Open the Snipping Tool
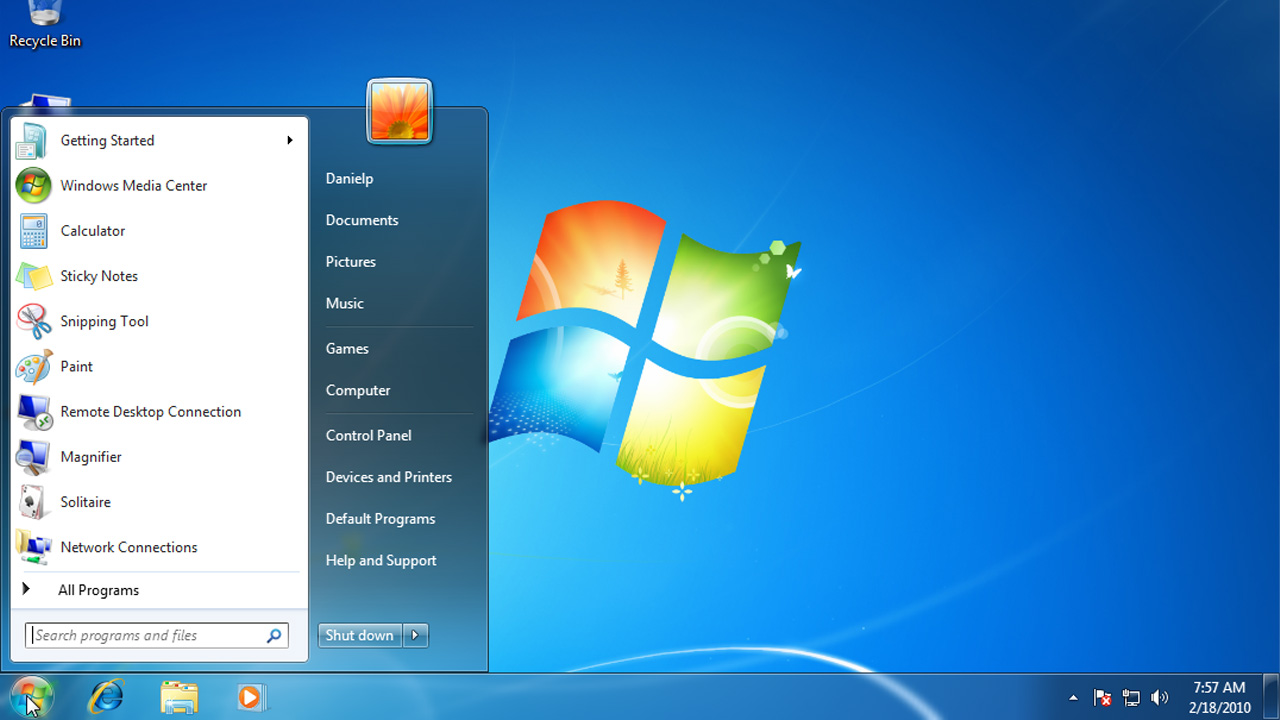The width and height of the screenshot is (1280, 720). tap(103, 321)
